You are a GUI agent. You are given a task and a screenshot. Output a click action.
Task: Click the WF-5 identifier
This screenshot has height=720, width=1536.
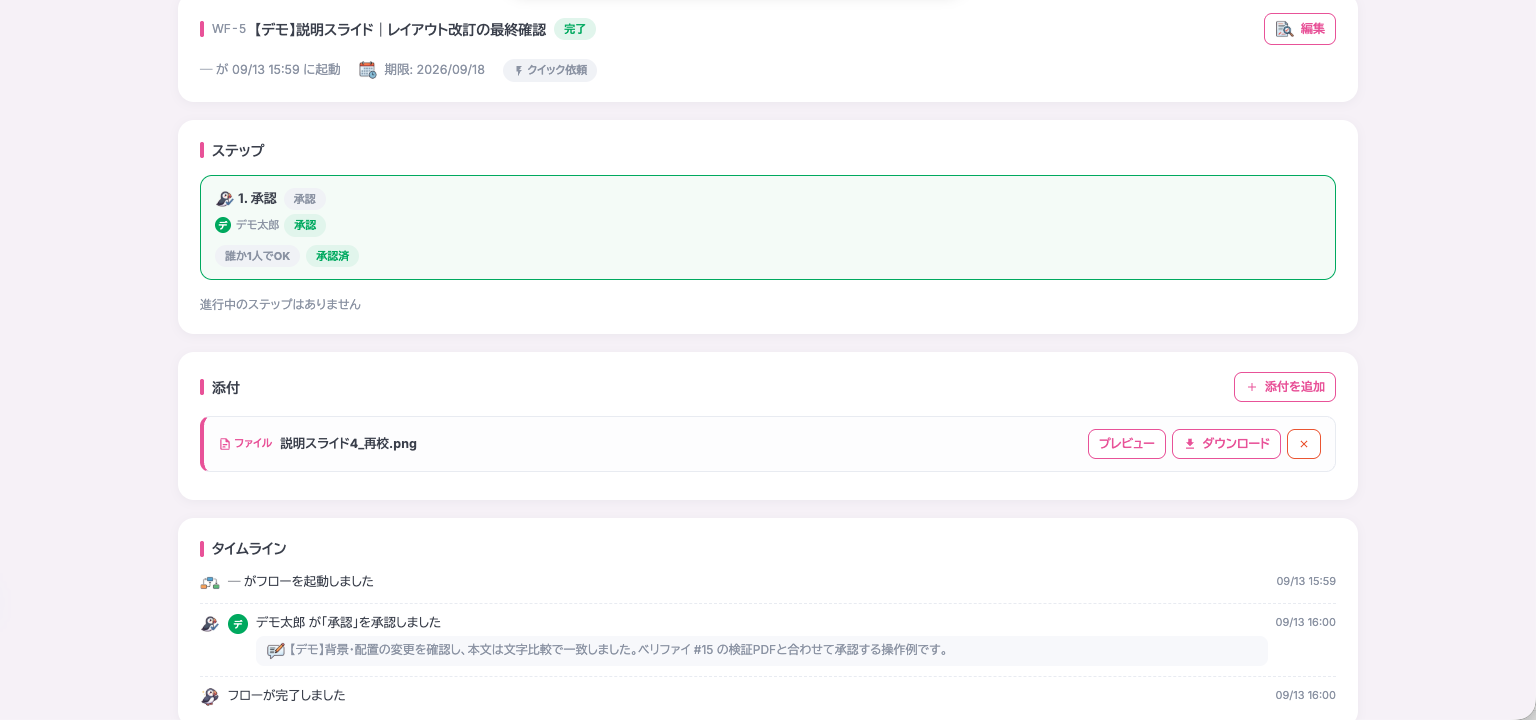point(229,29)
